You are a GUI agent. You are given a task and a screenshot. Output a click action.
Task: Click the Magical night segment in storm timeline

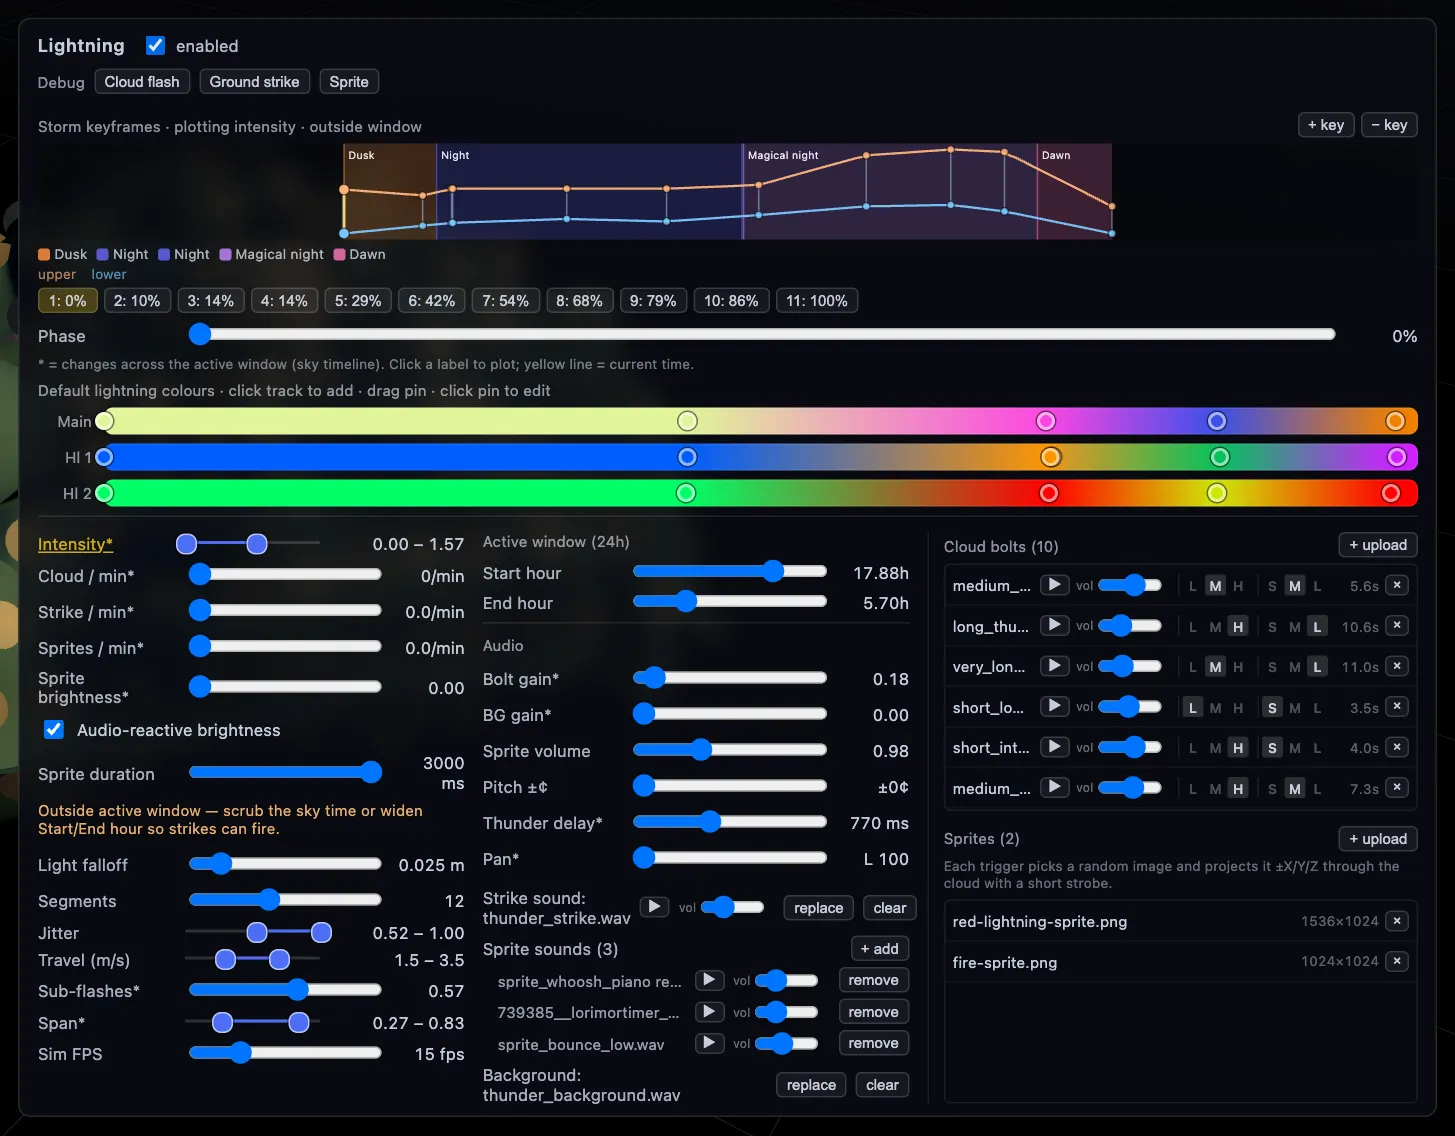890,191
